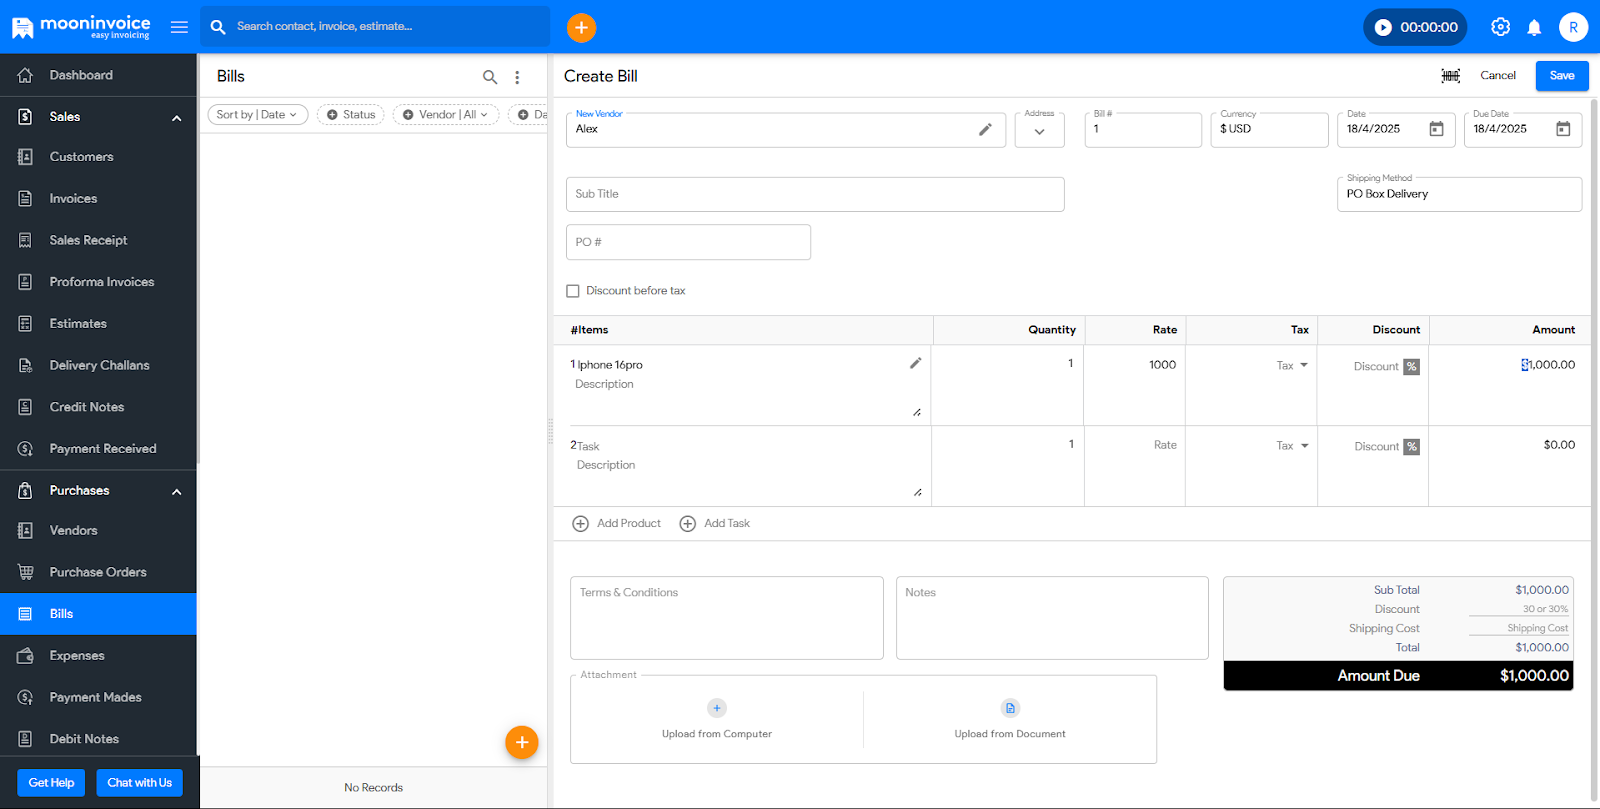Image resolution: width=1600 pixels, height=809 pixels.
Task: Open Tax dropdown for Task row
Action: [x=1292, y=446]
